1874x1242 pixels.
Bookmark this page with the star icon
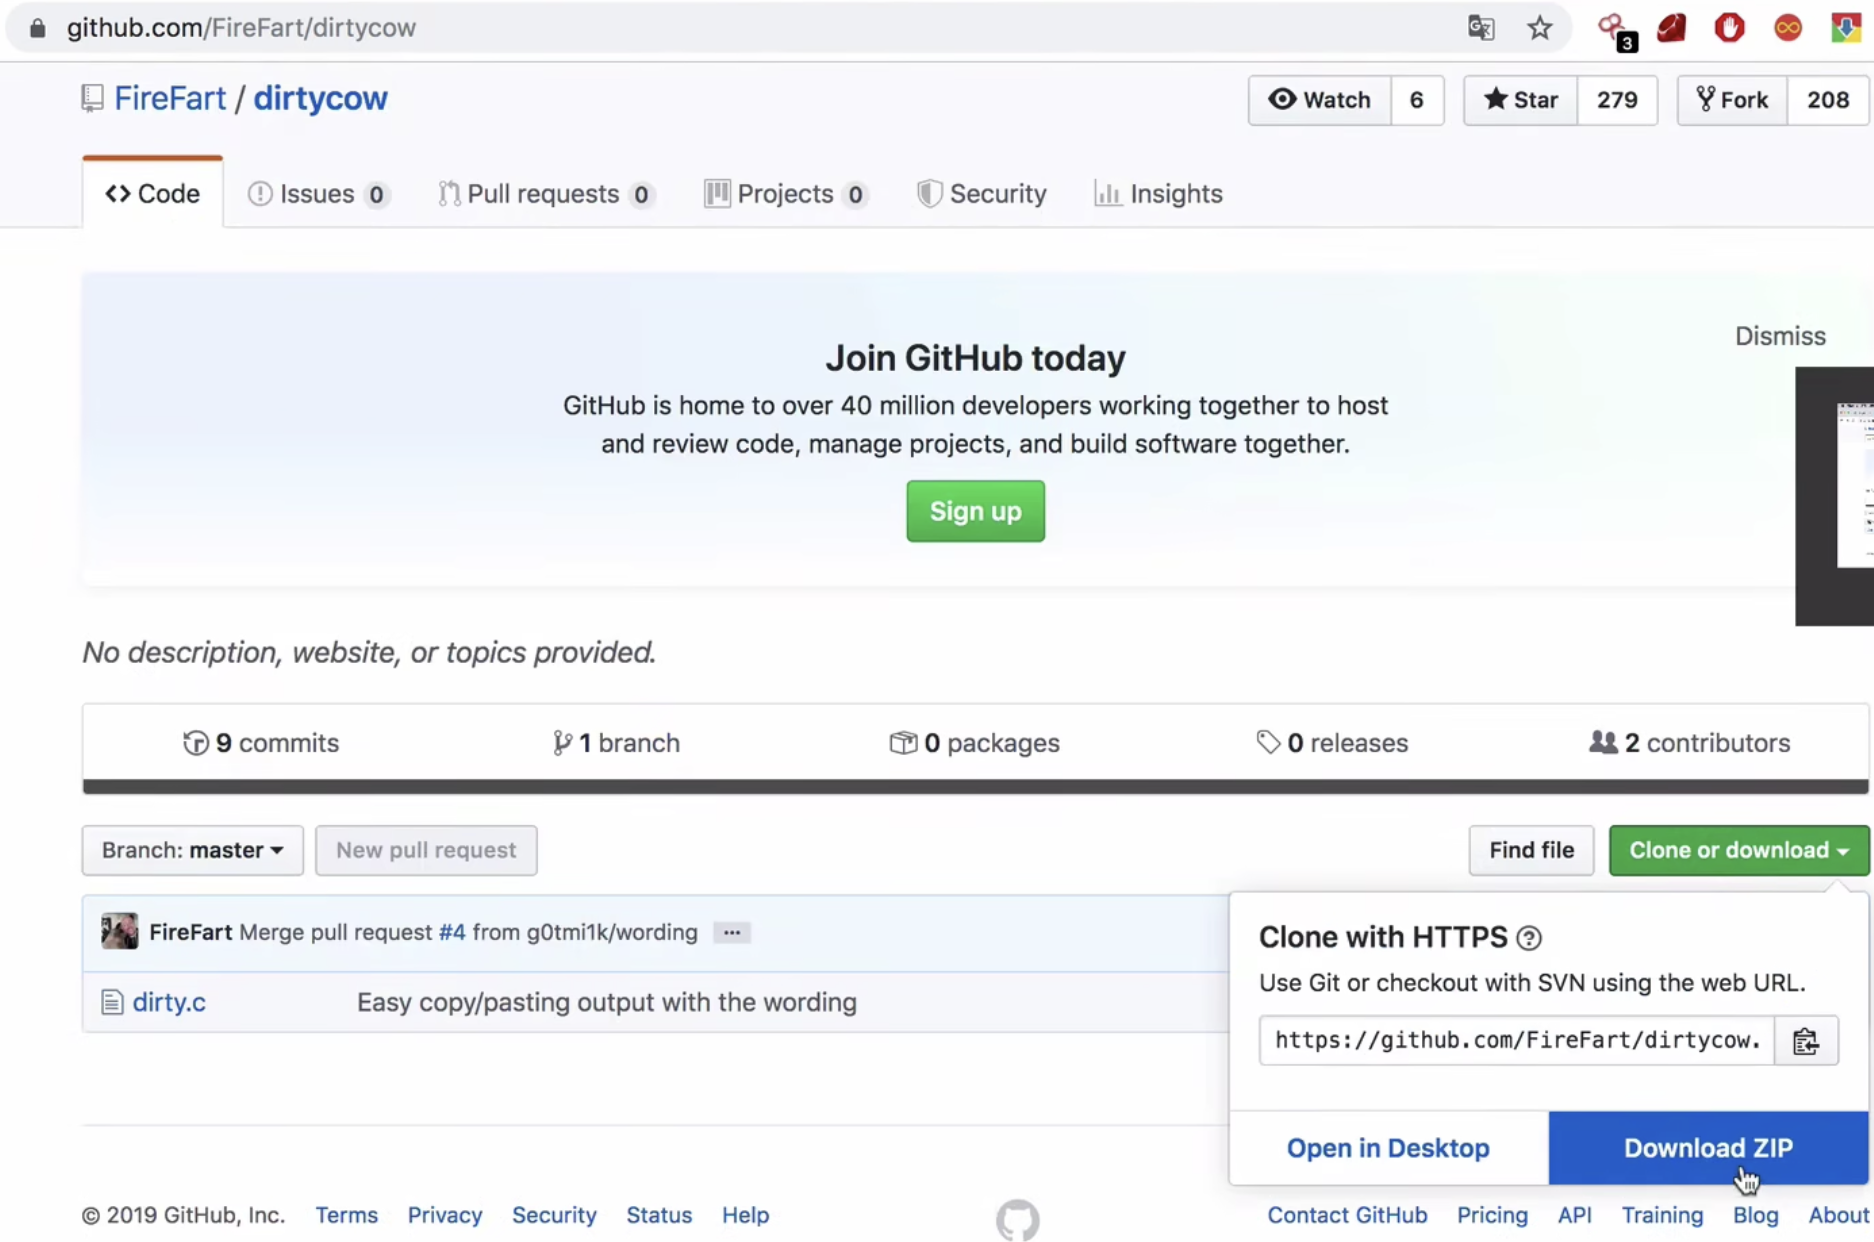1539,28
